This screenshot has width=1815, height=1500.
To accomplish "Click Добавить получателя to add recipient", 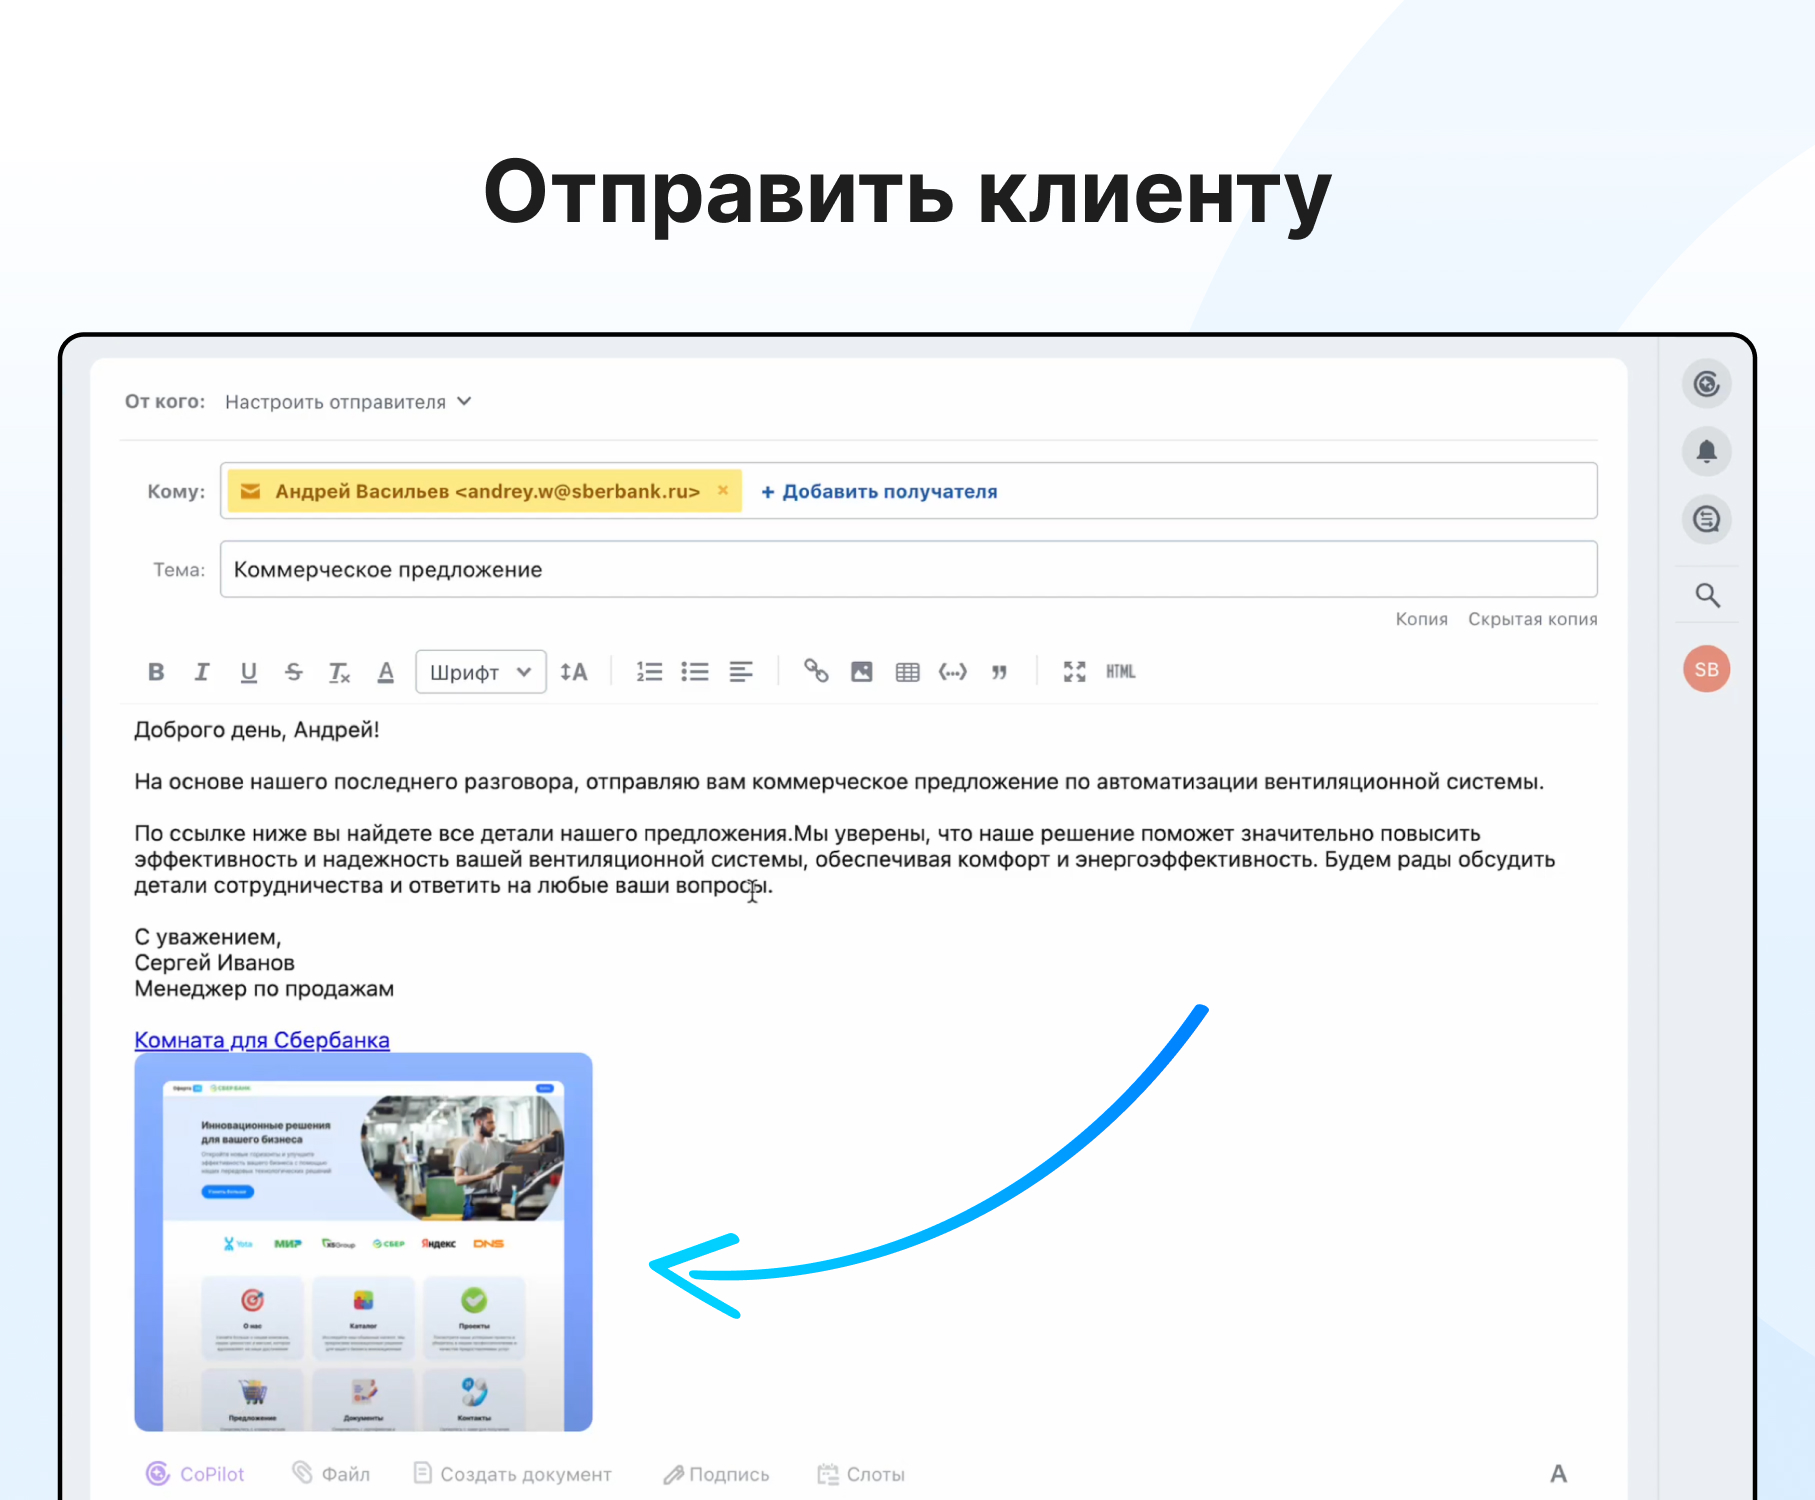I will point(879,492).
